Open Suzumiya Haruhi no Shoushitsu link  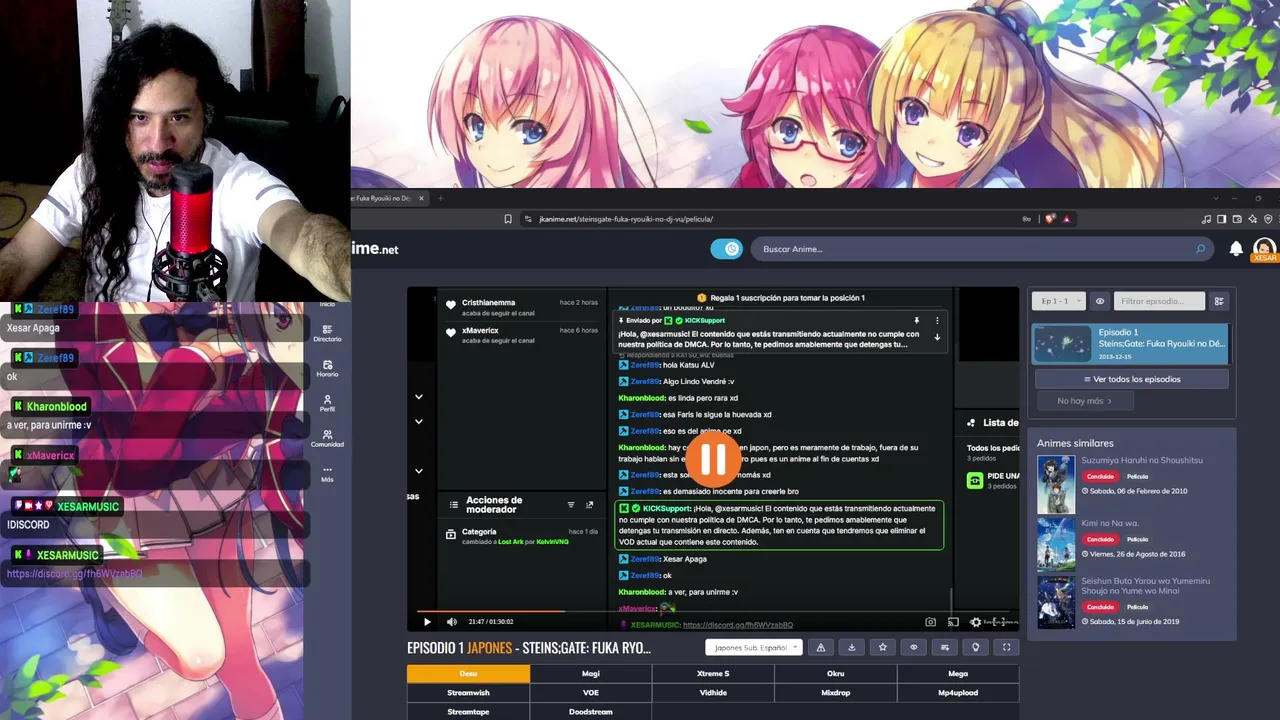click(1141, 460)
